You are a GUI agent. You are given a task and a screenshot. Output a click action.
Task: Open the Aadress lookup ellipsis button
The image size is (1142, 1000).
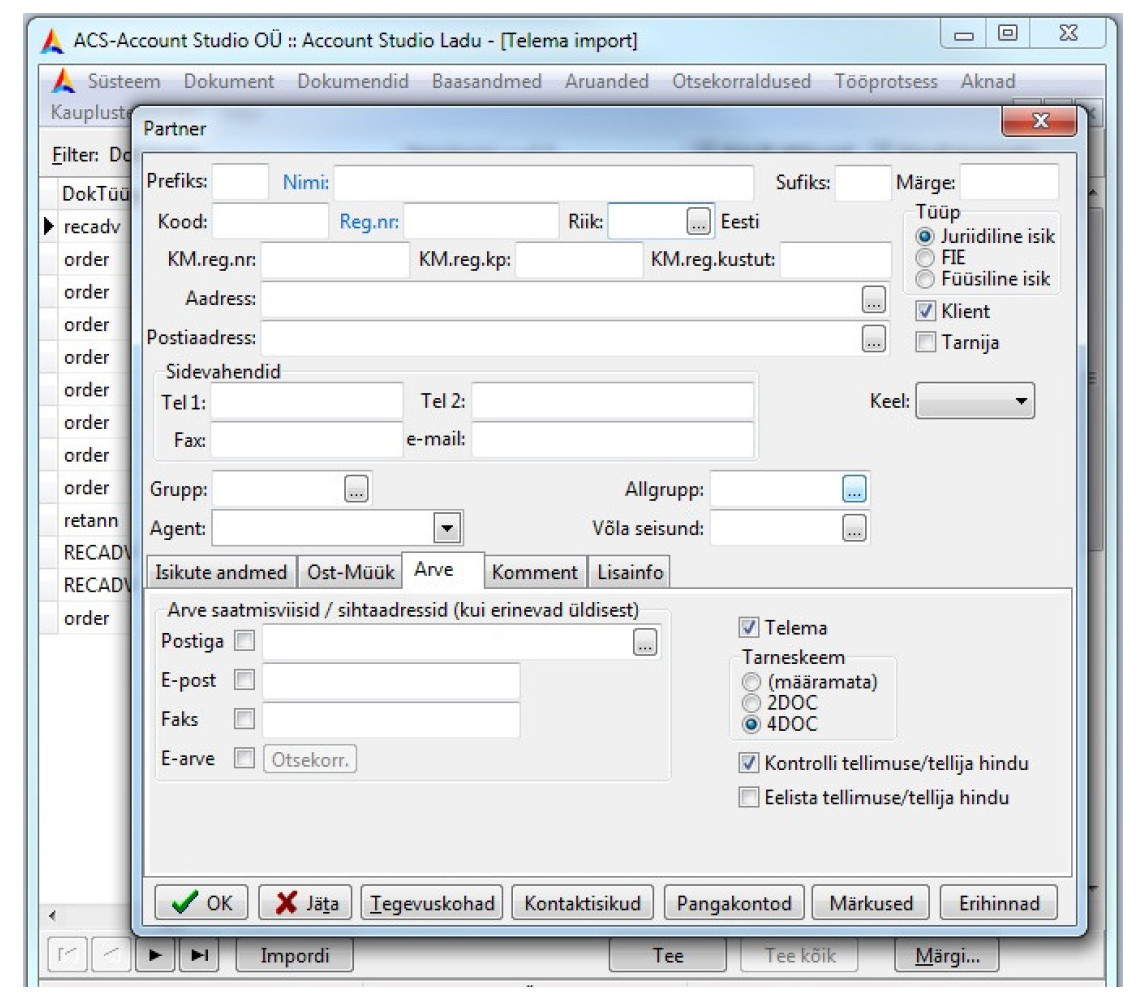[873, 299]
